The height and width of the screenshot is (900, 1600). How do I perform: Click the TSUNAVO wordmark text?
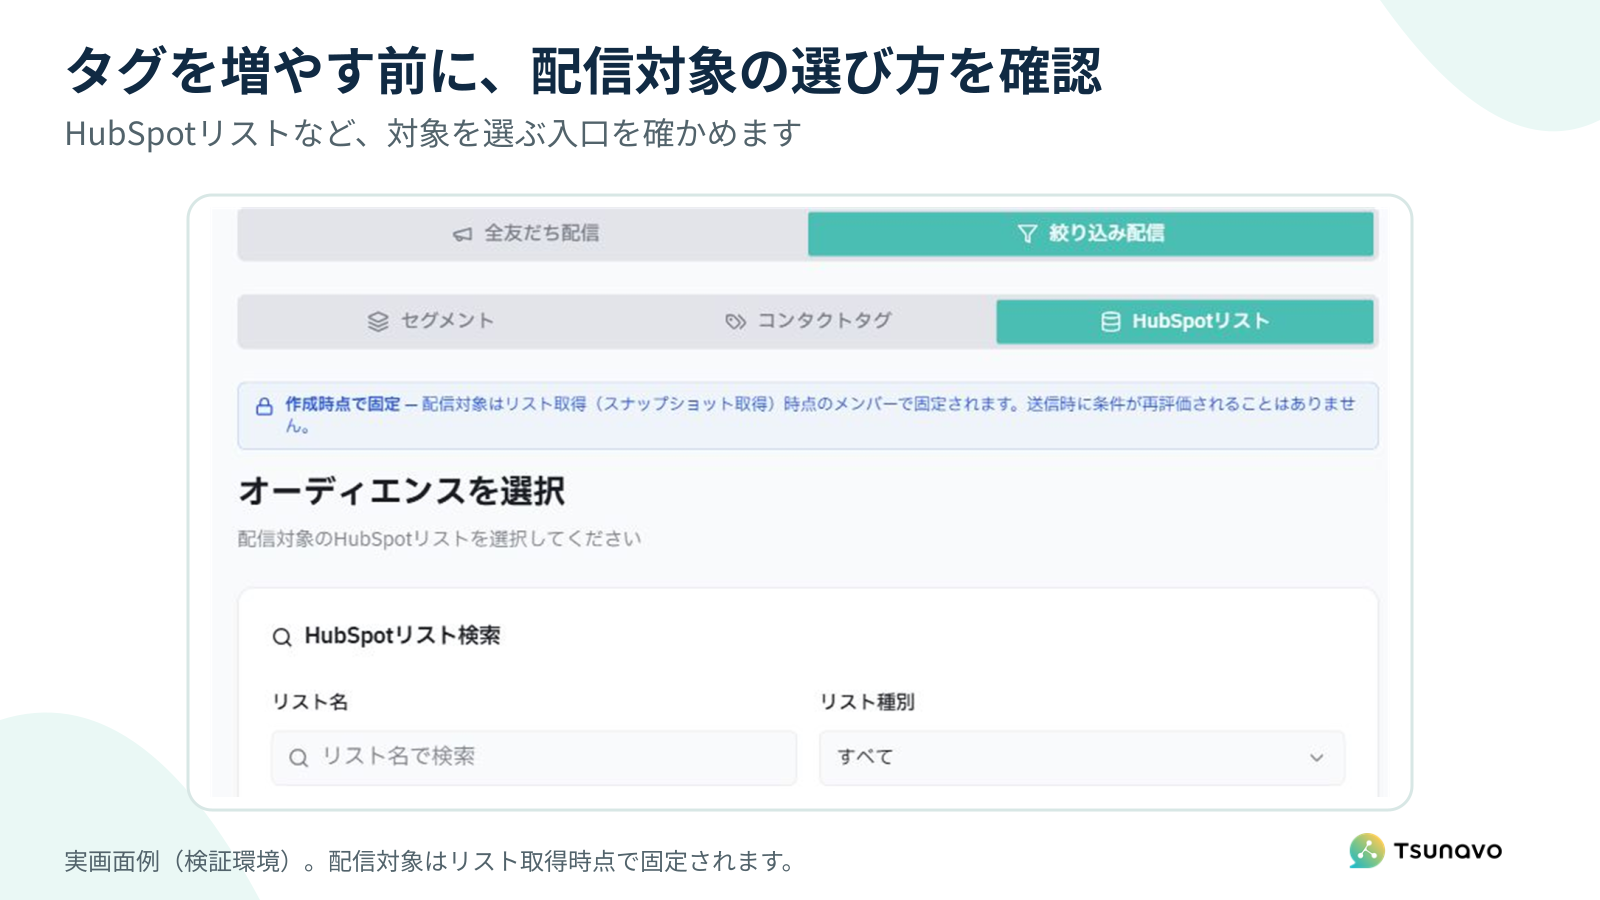tap(1448, 851)
